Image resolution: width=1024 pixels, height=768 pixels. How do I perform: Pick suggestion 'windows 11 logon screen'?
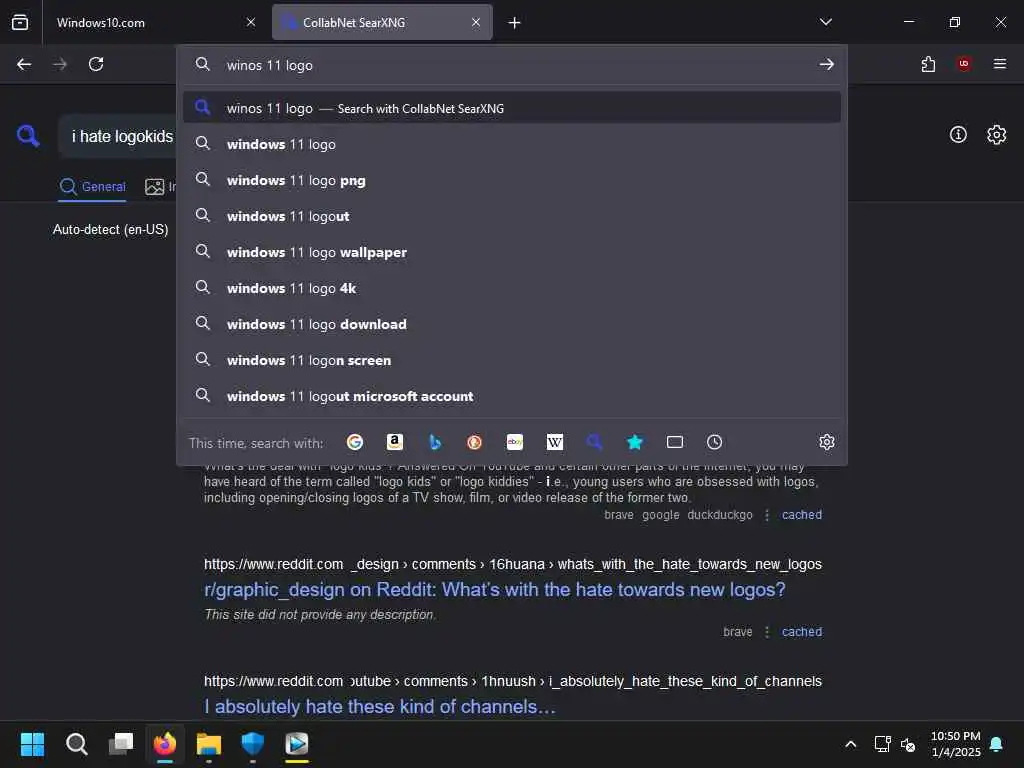click(x=512, y=360)
